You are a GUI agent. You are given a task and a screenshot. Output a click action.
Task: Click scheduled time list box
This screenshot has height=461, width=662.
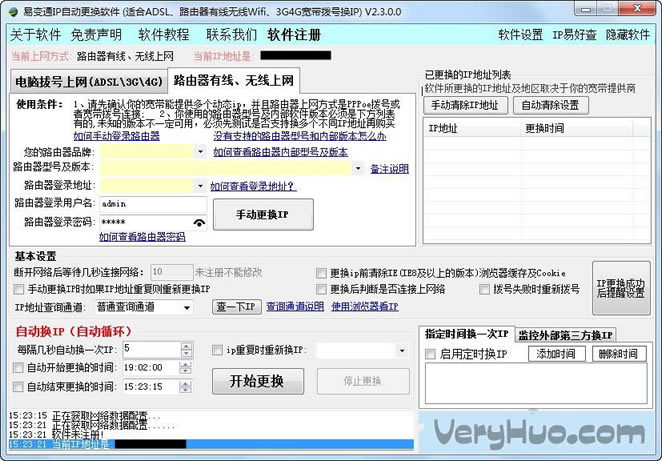tap(536, 384)
